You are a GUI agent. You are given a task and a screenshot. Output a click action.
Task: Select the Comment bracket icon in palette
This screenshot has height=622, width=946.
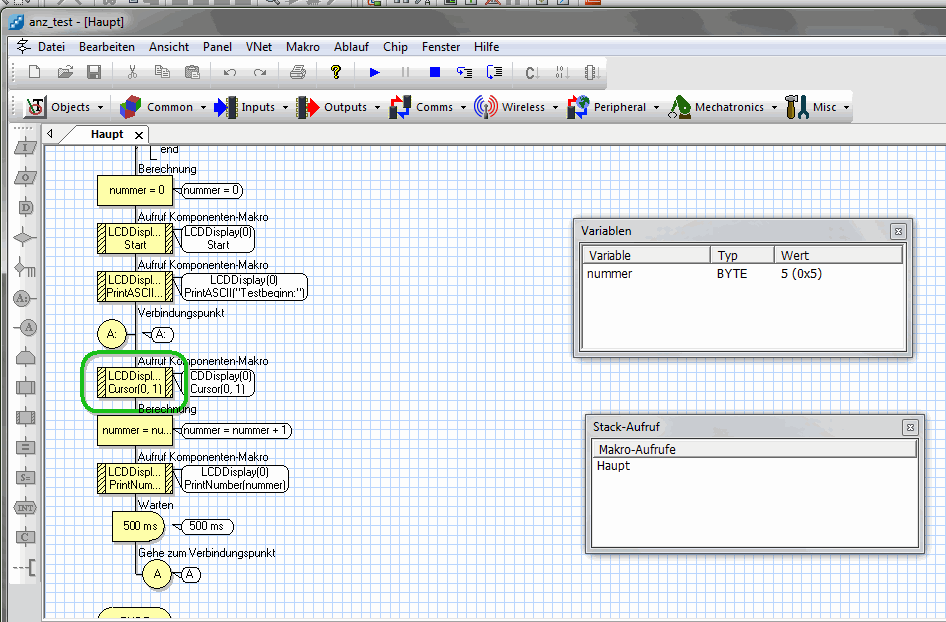click(x=25, y=567)
